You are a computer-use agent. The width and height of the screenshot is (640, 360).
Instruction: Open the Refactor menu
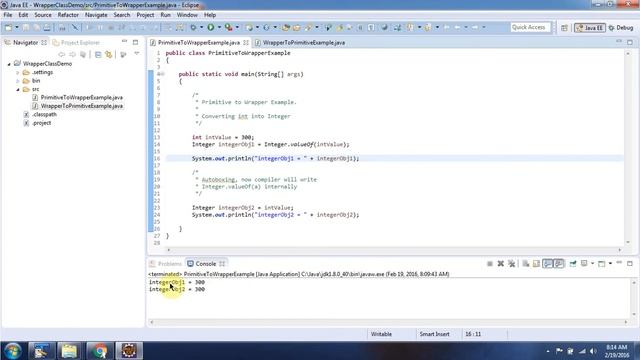tap(68, 15)
